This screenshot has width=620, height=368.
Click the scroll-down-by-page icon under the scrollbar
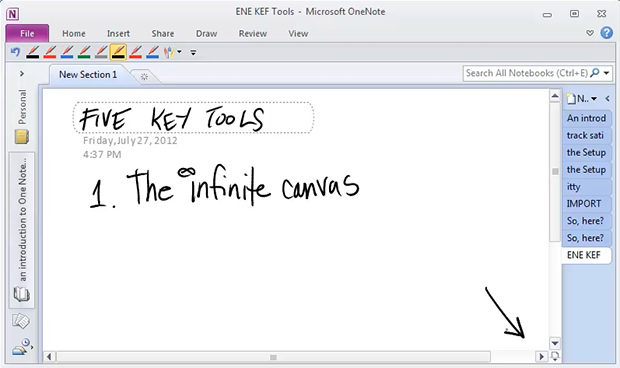pyautogui.click(x=555, y=357)
